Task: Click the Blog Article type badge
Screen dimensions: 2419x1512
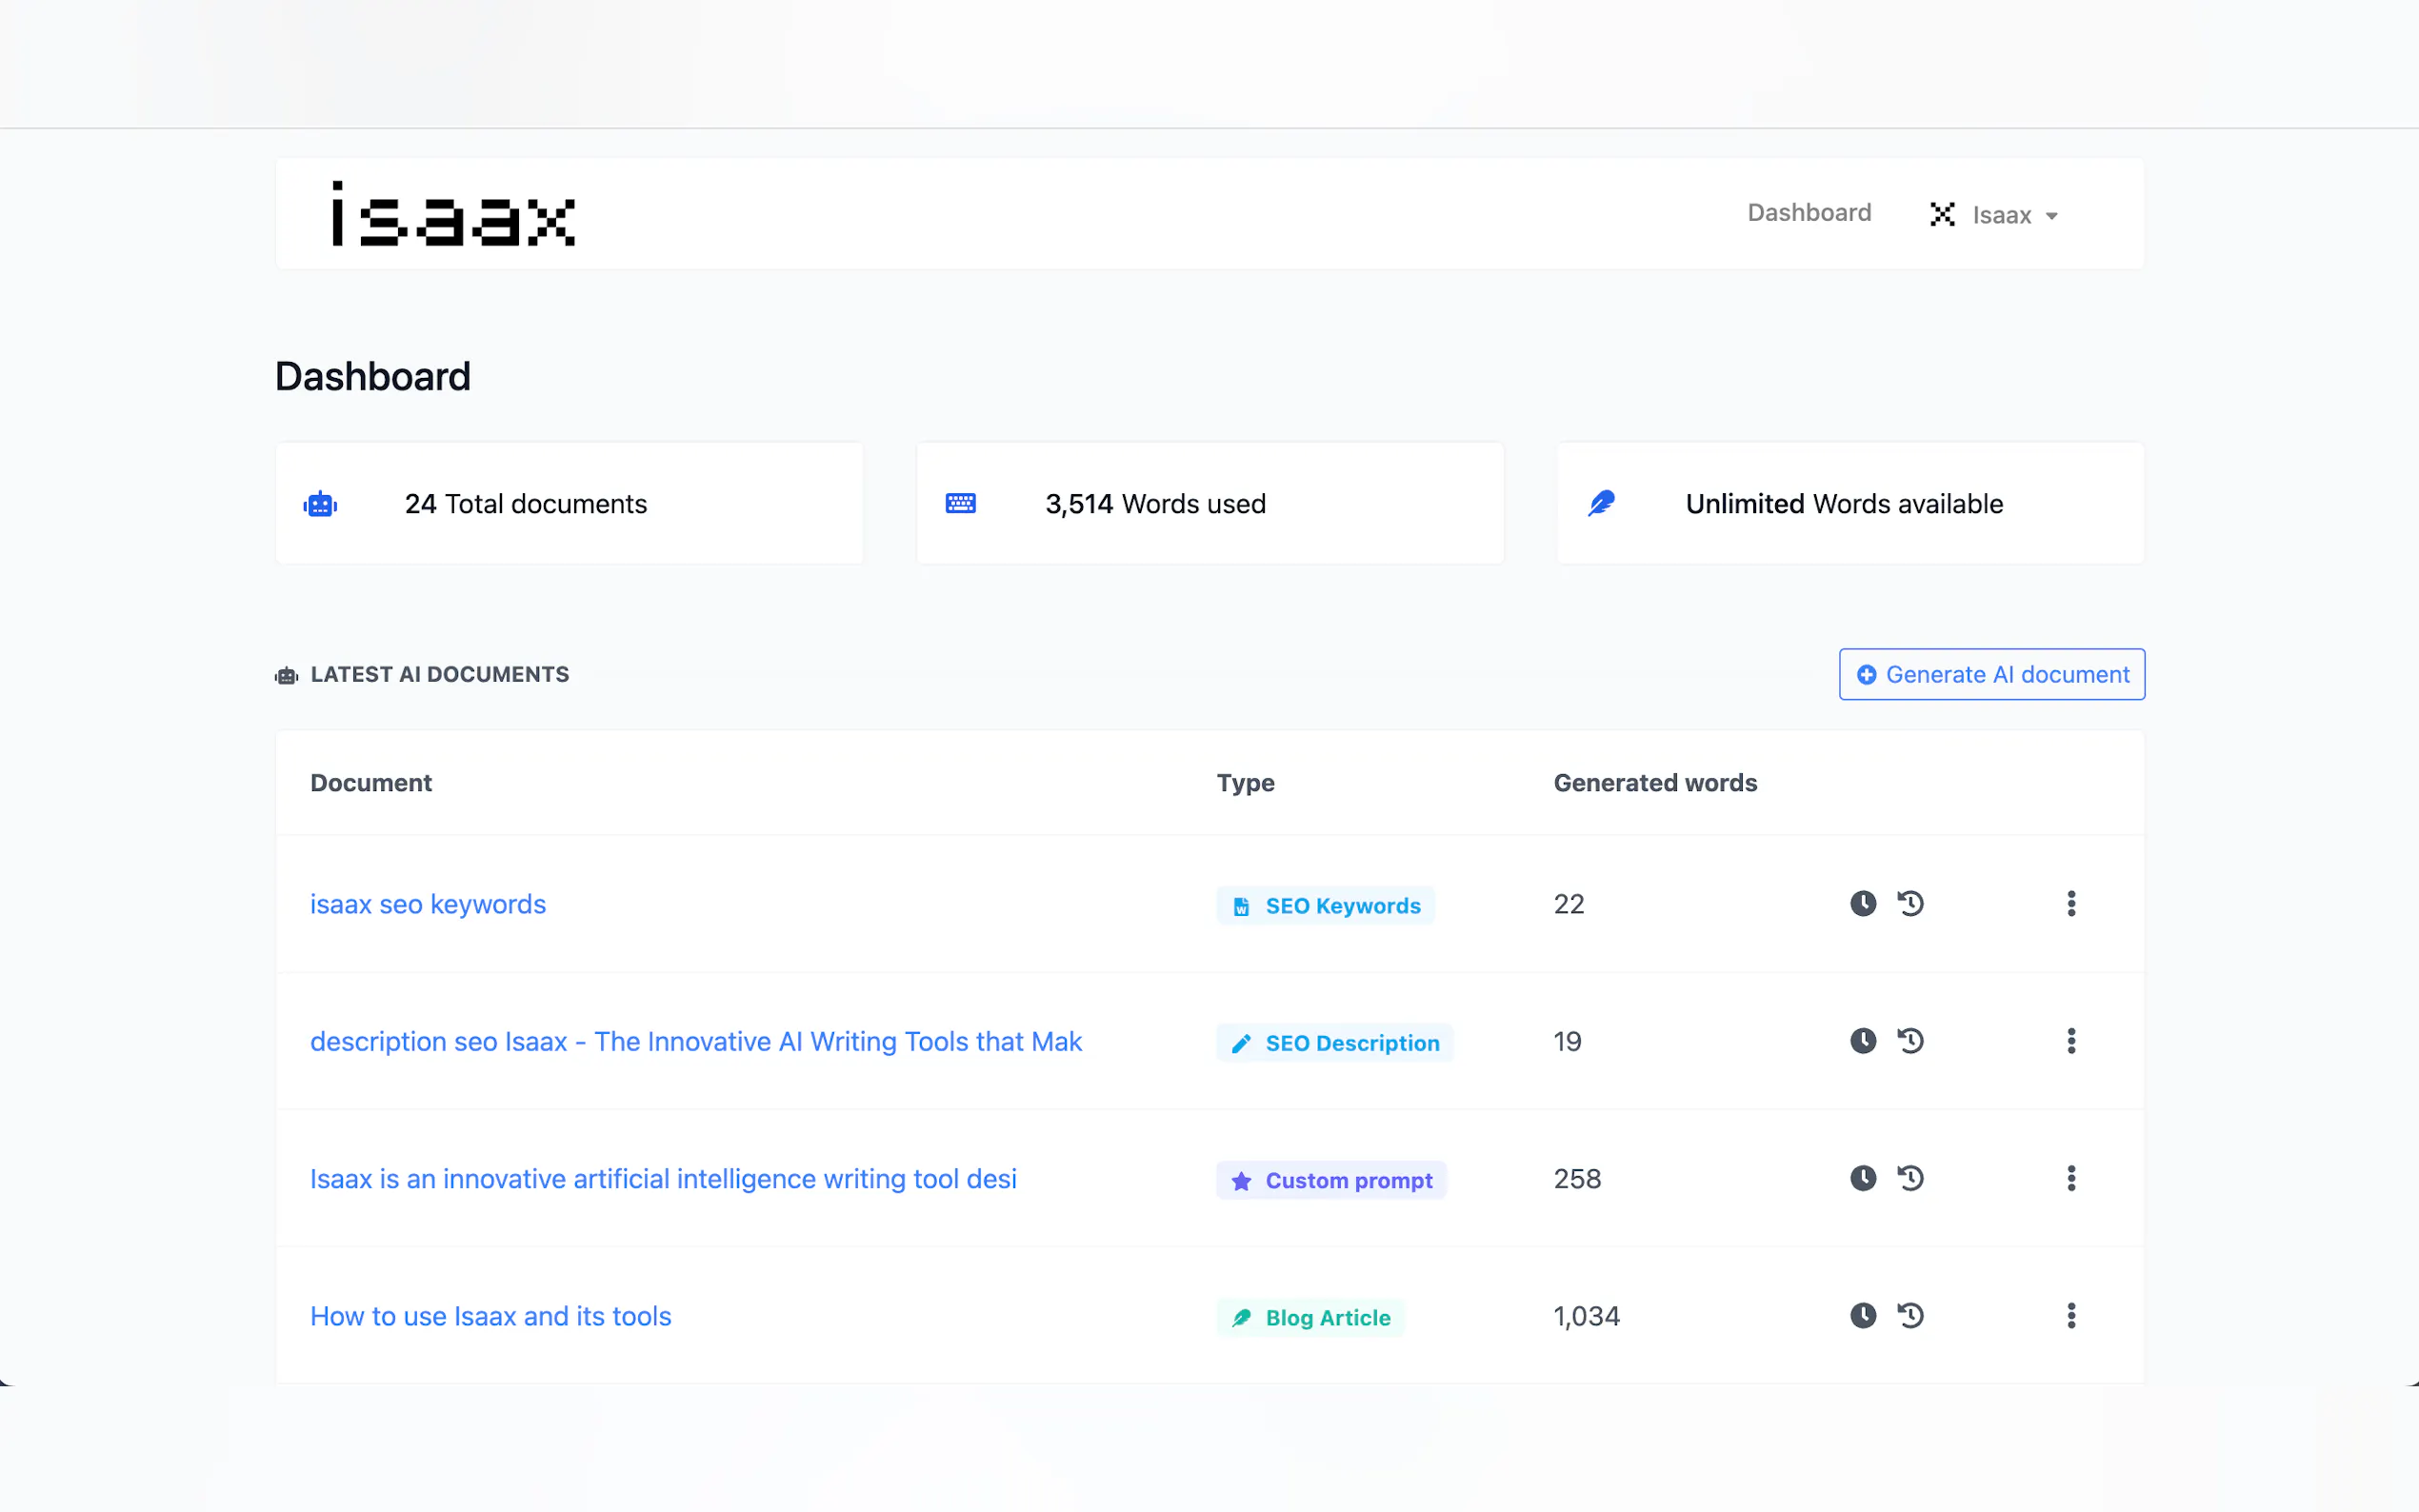Action: click(1310, 1318)
